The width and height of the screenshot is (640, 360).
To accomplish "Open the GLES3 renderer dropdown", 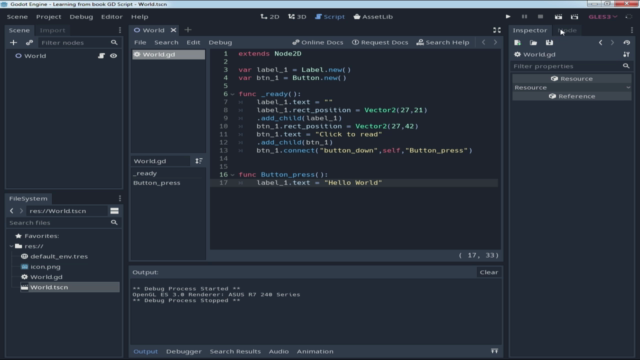I will click(603, 17).
